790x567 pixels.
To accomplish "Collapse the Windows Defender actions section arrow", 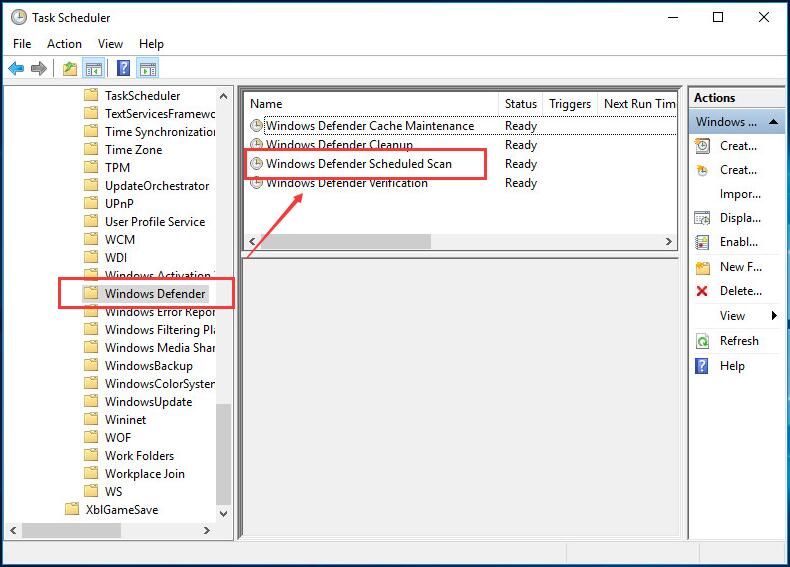I will (x=776, y=122).
